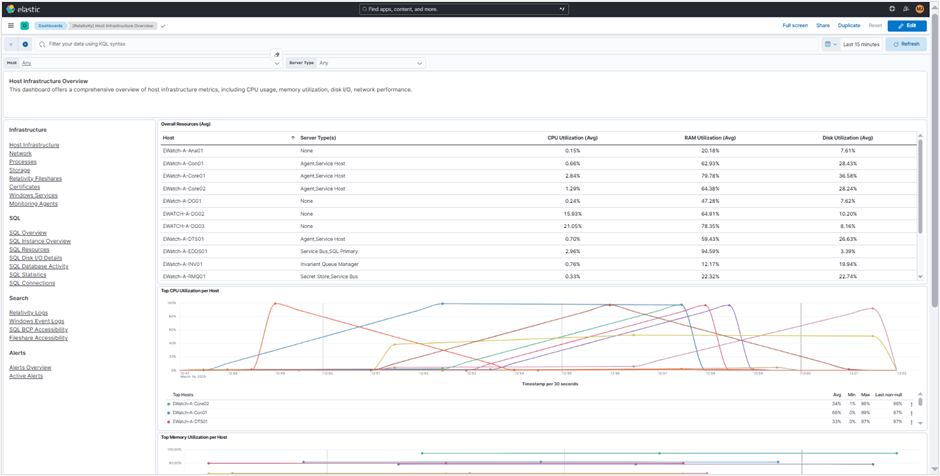Screen dimensions: 940x476
Task: Click the Dashboards breadcrumb
Action: tap(50, 25)
